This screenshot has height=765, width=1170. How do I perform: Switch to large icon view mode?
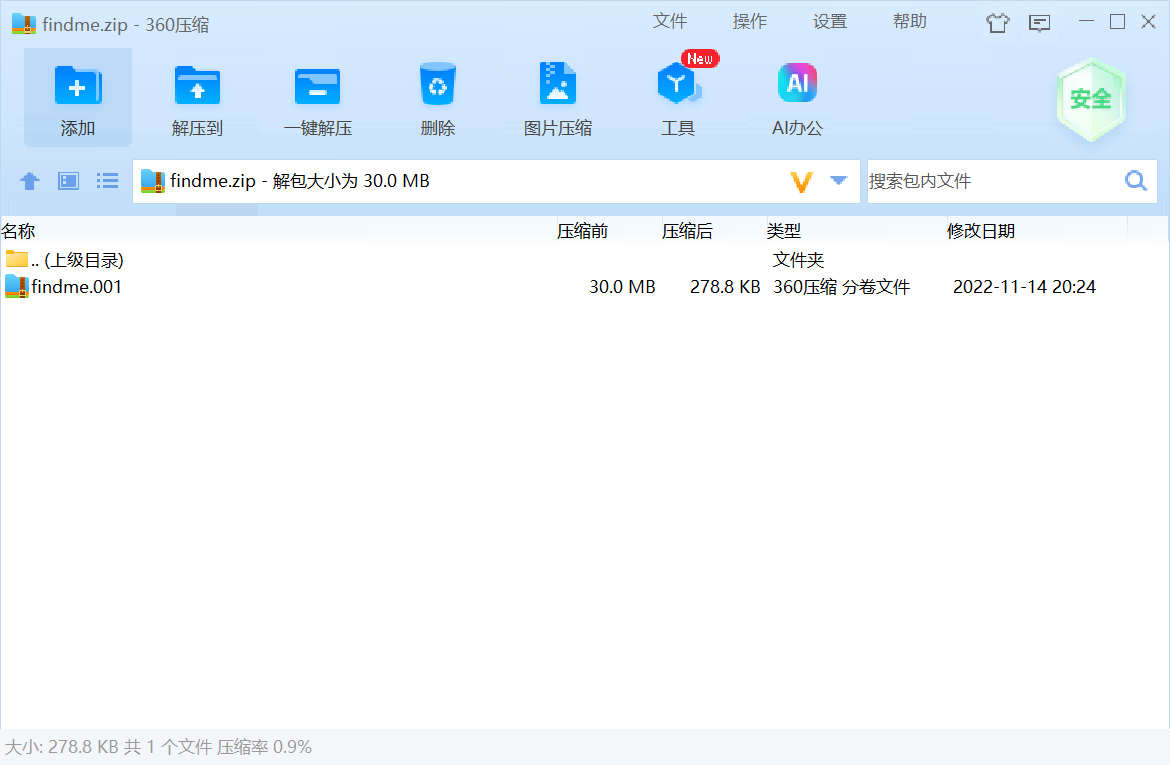(67, 181)
